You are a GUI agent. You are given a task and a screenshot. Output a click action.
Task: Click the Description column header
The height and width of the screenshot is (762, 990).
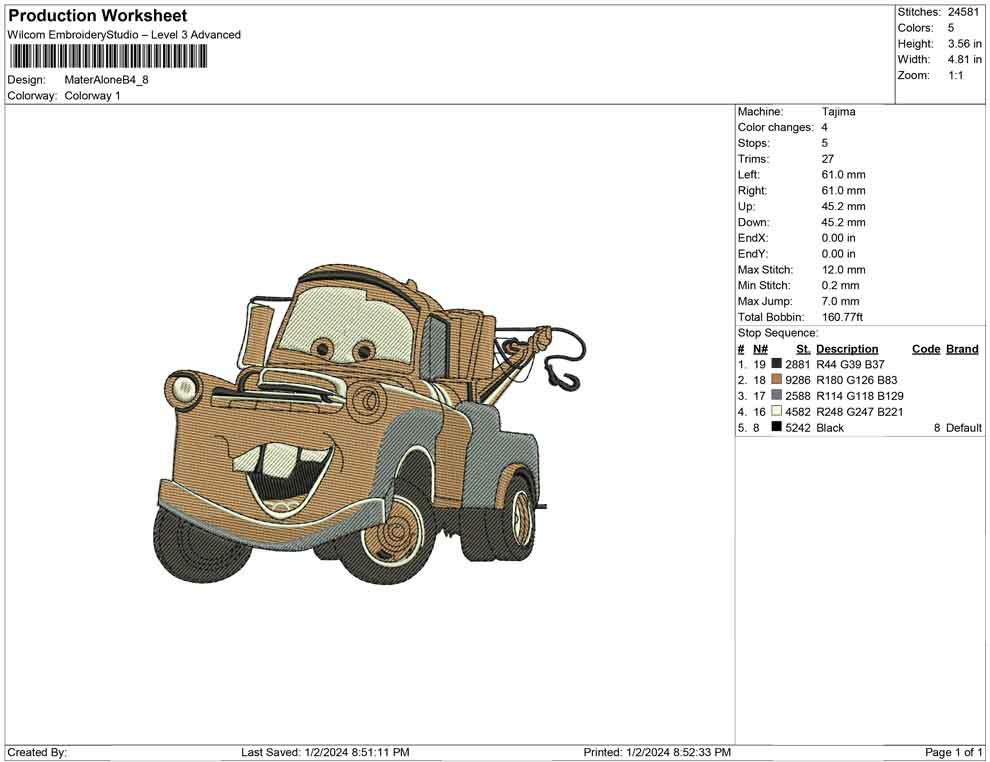[x=847, y=349]
